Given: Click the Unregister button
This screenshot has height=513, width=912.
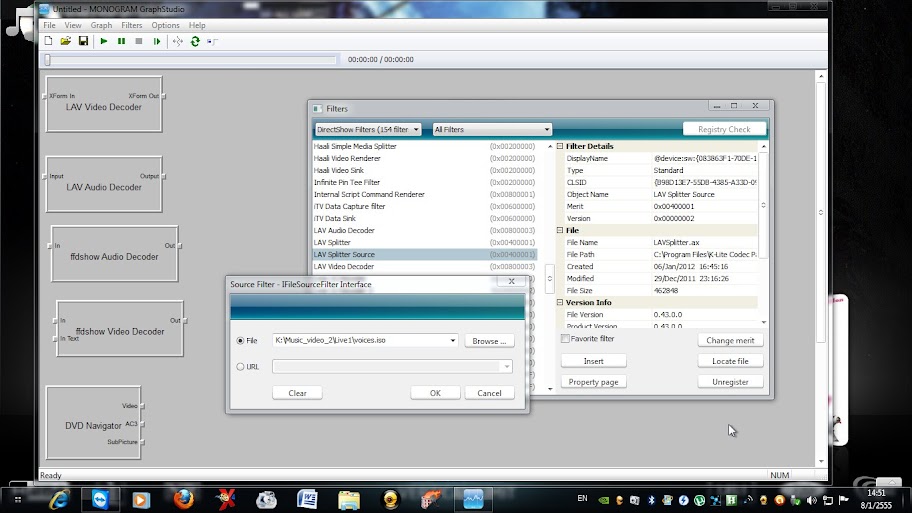Looking at the screenshot, I should point(731,382).
